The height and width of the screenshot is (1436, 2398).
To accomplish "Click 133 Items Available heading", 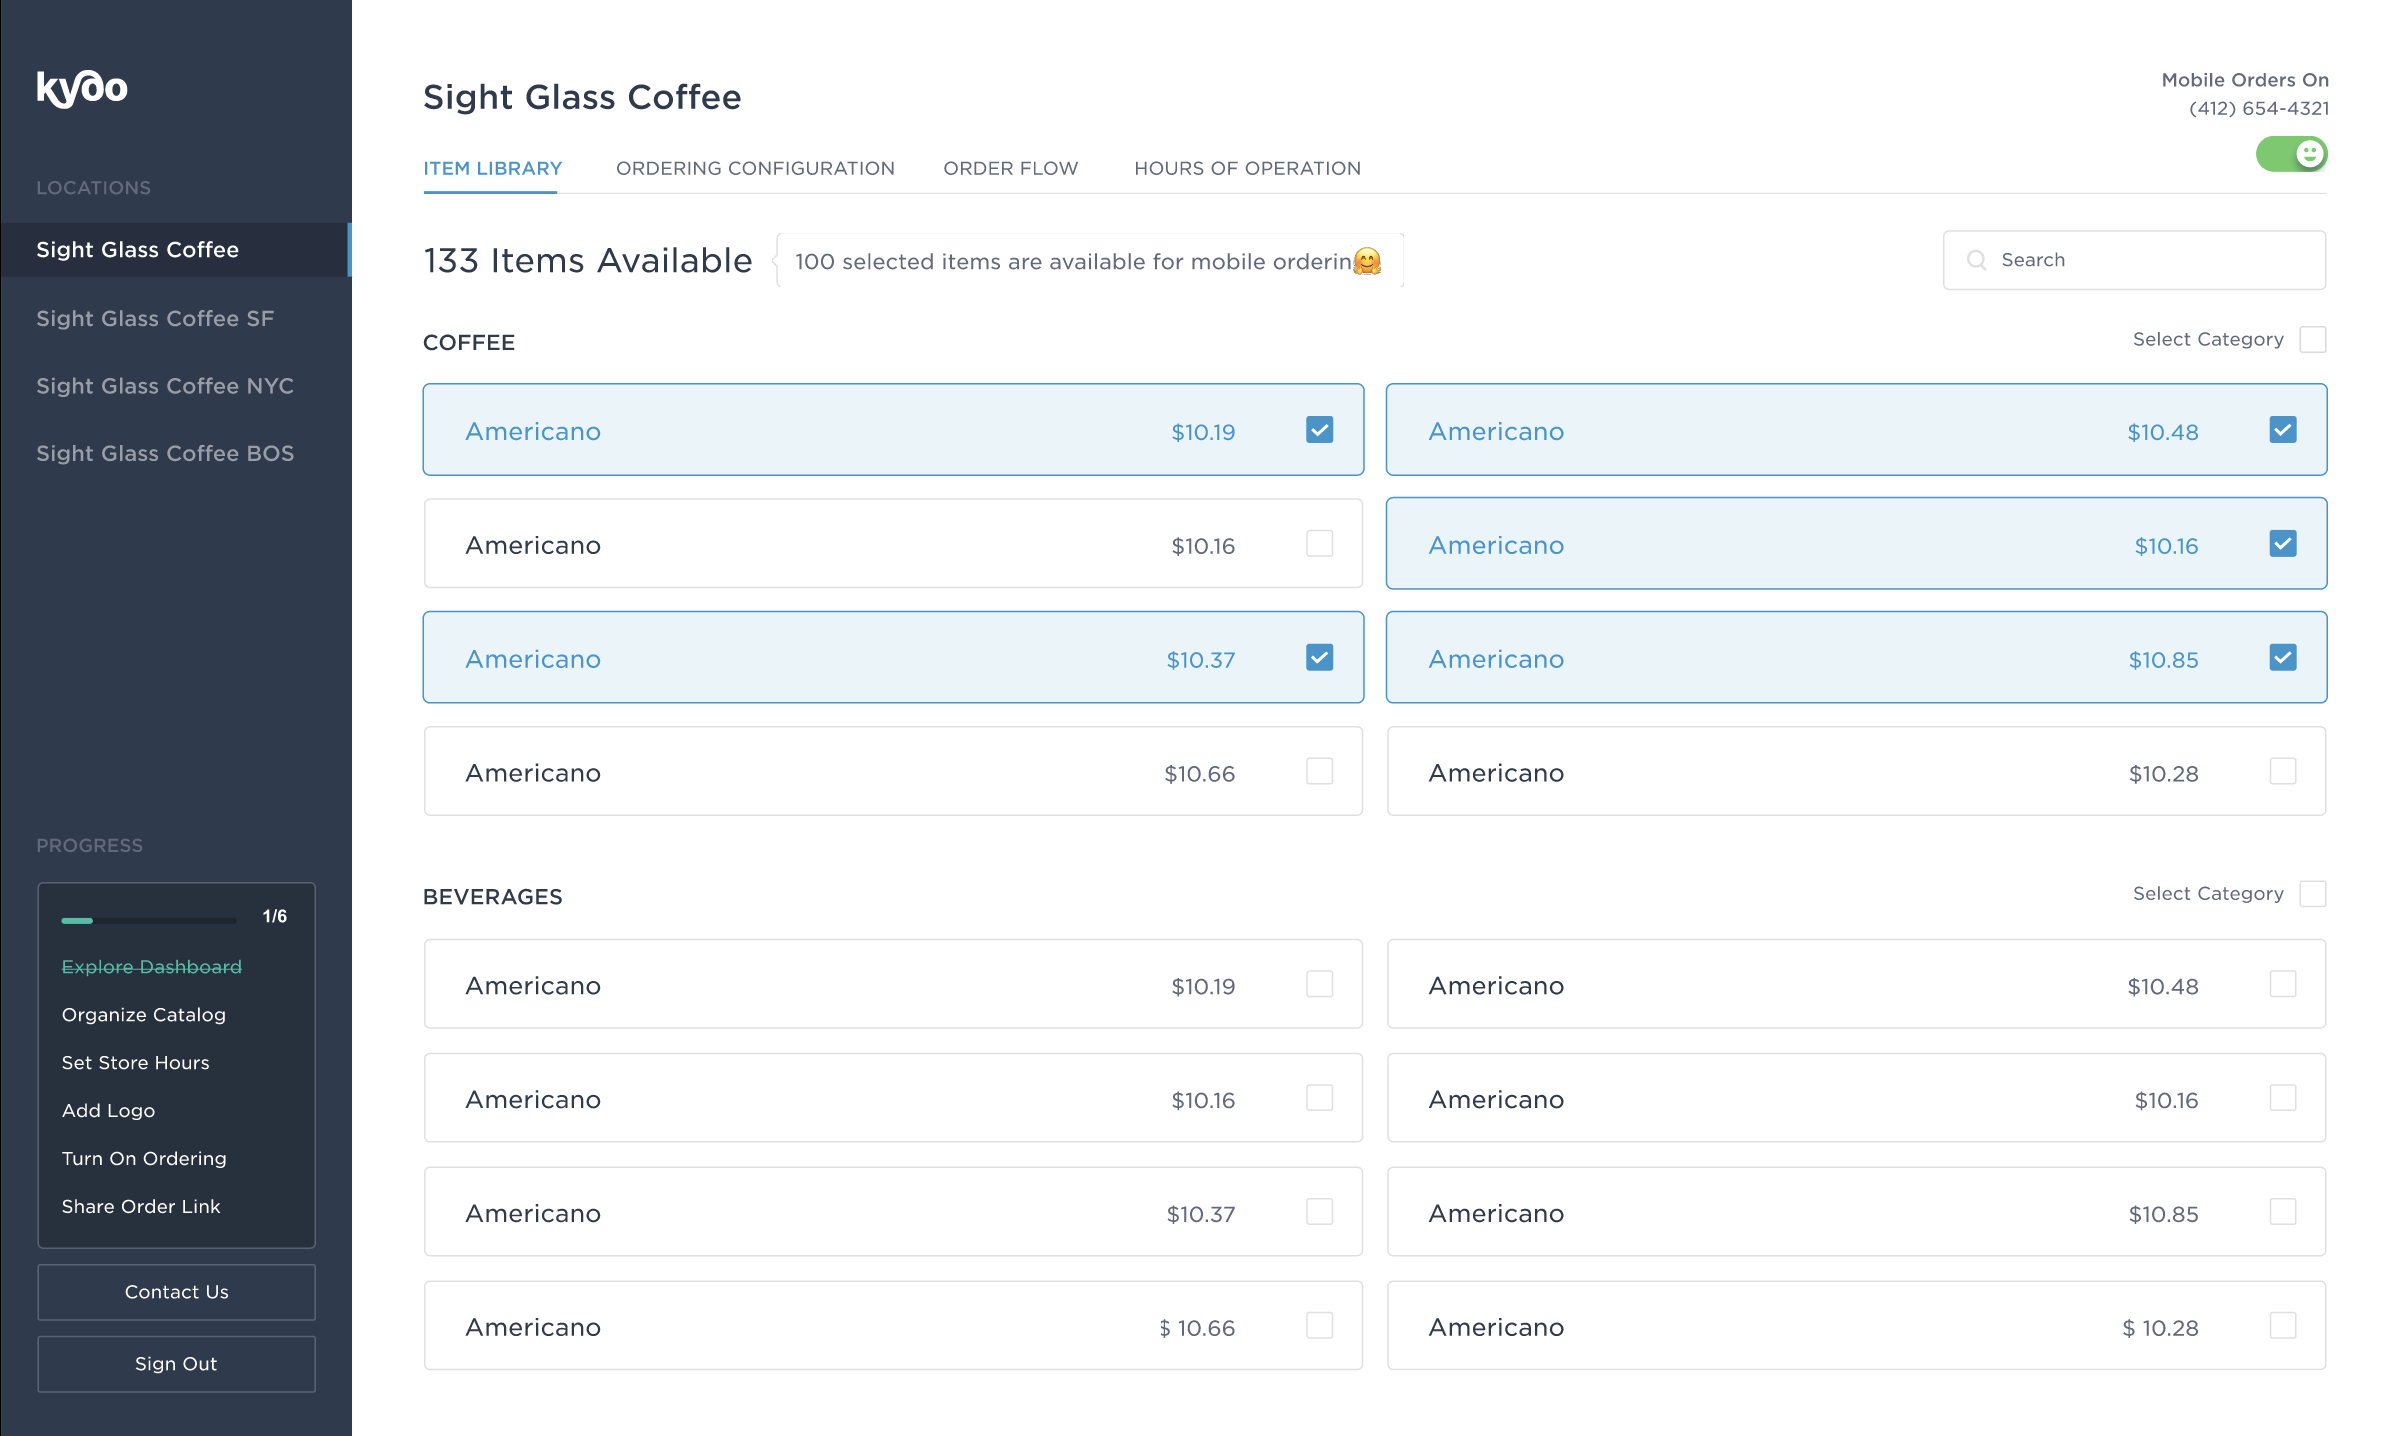I will pos(587,261).
